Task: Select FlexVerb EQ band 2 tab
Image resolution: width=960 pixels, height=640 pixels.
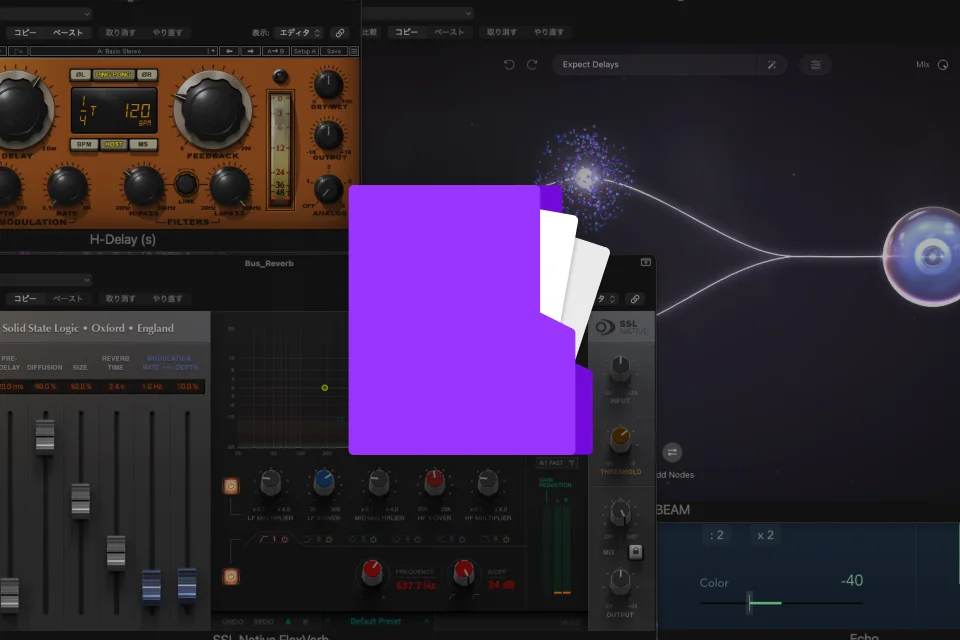Action: (x=318, y=539)
